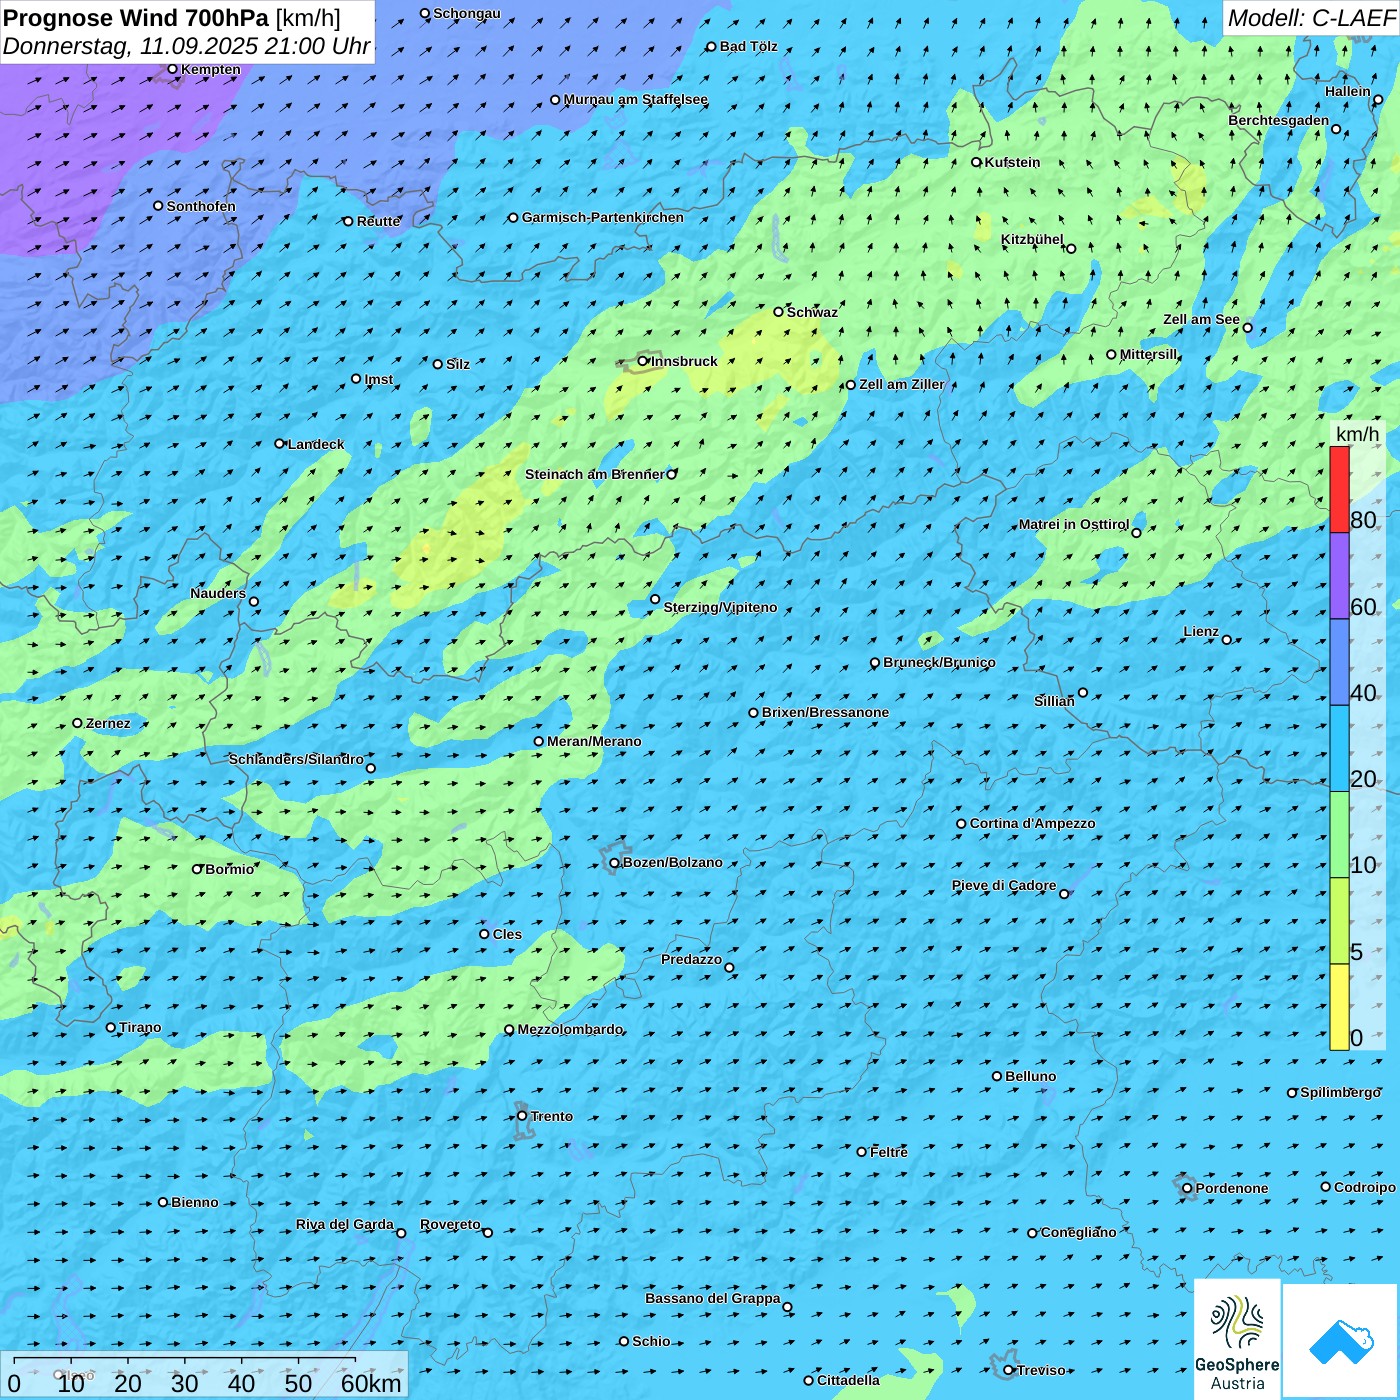Click the 'Bad Tölz' label
The height and width of the screenshot is (1400, 1400).
(748, 46)
